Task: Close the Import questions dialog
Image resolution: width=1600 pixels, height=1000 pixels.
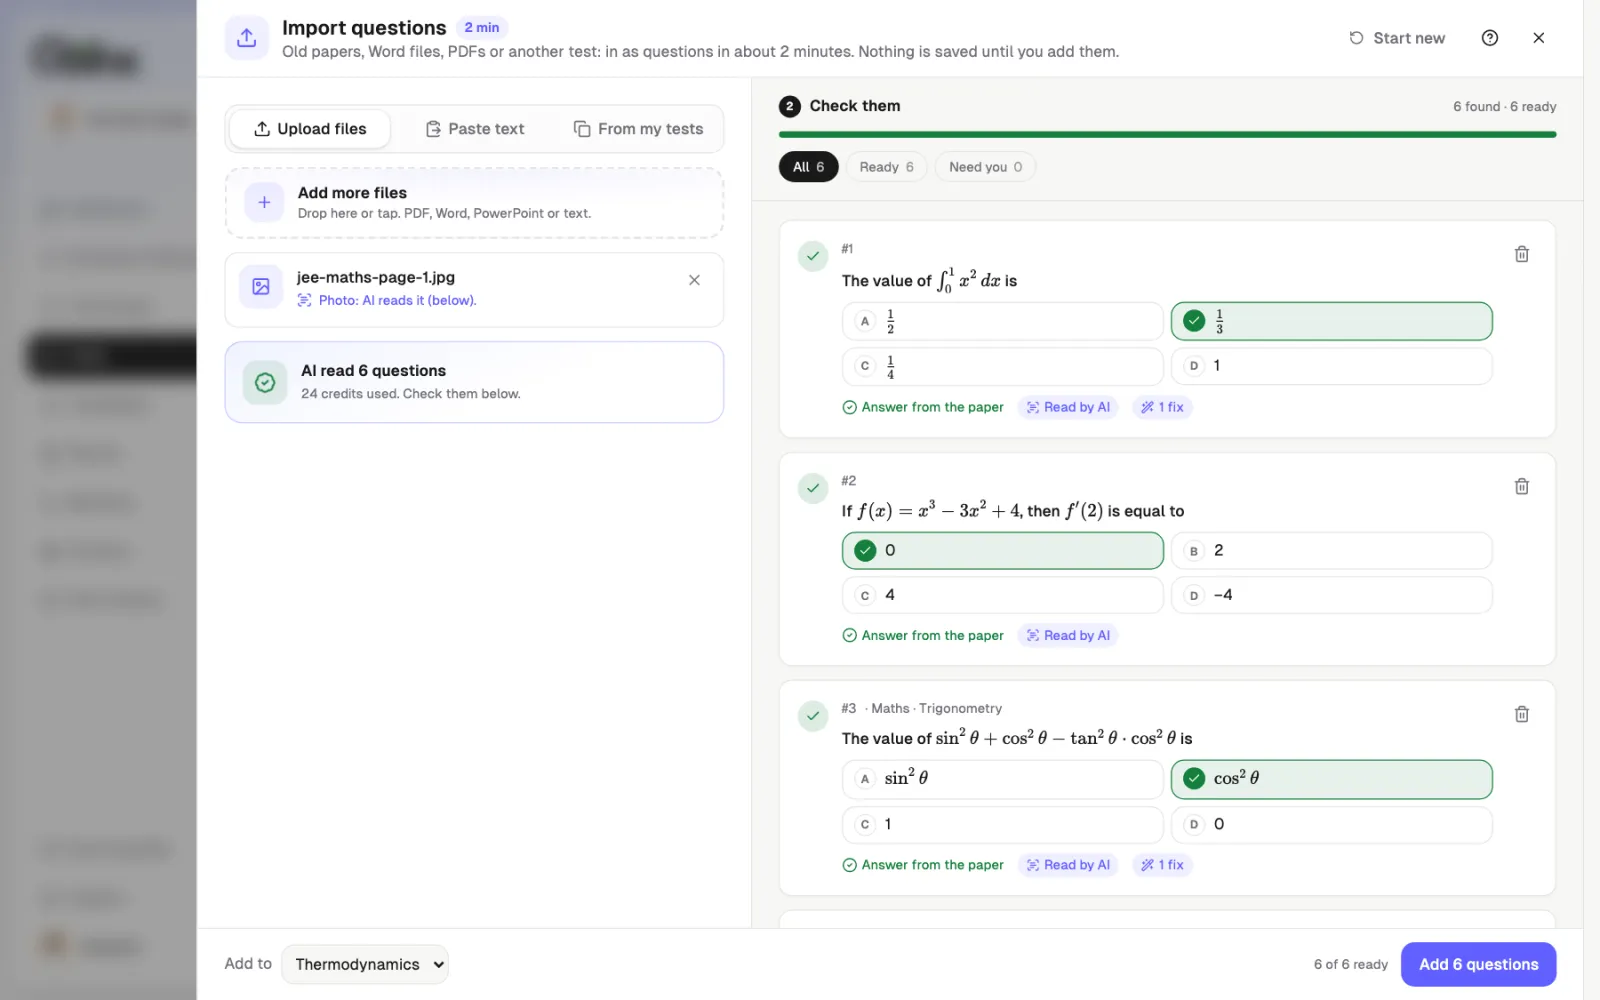Action: coord(1538,38)
